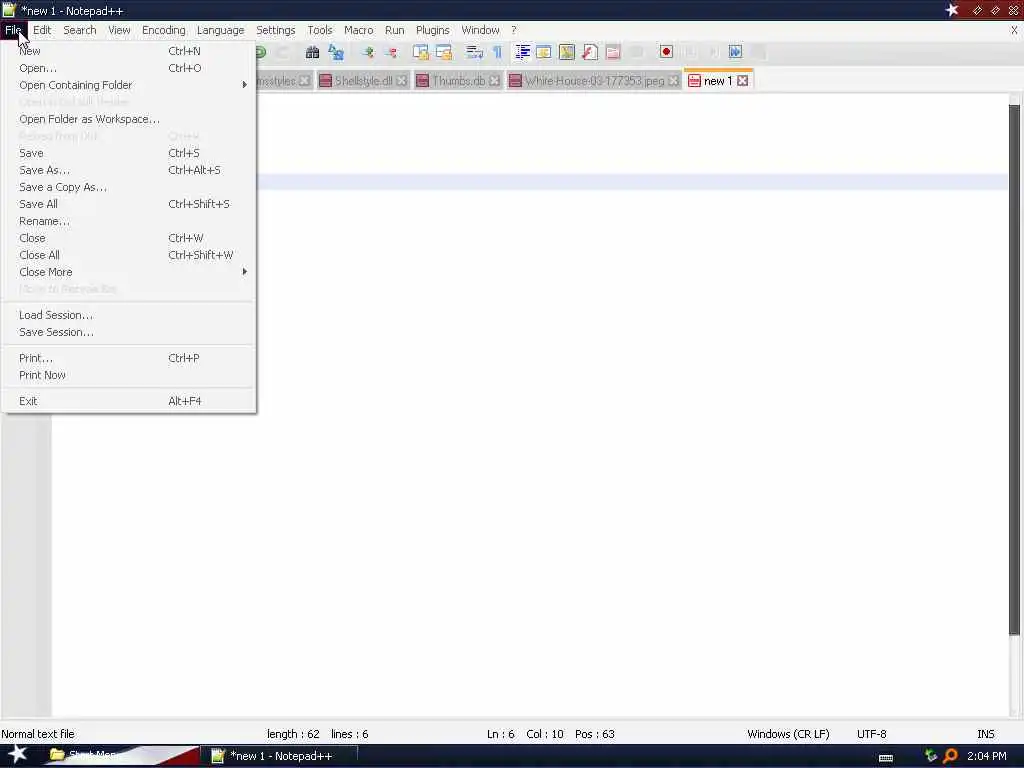The height and width of the screenshot is (768, 1024).
Task: Choose Save All from the File menu
Action: [128, 204]
